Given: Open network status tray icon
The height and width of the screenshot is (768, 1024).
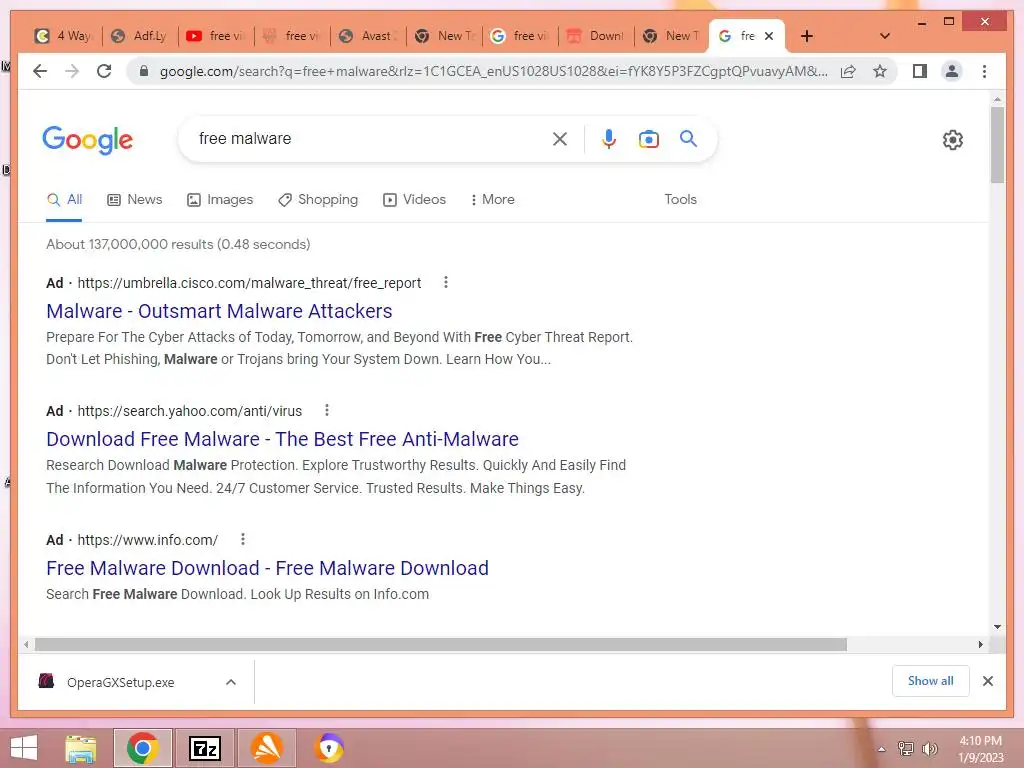Looking at the screenshot, I should [906, 749].
